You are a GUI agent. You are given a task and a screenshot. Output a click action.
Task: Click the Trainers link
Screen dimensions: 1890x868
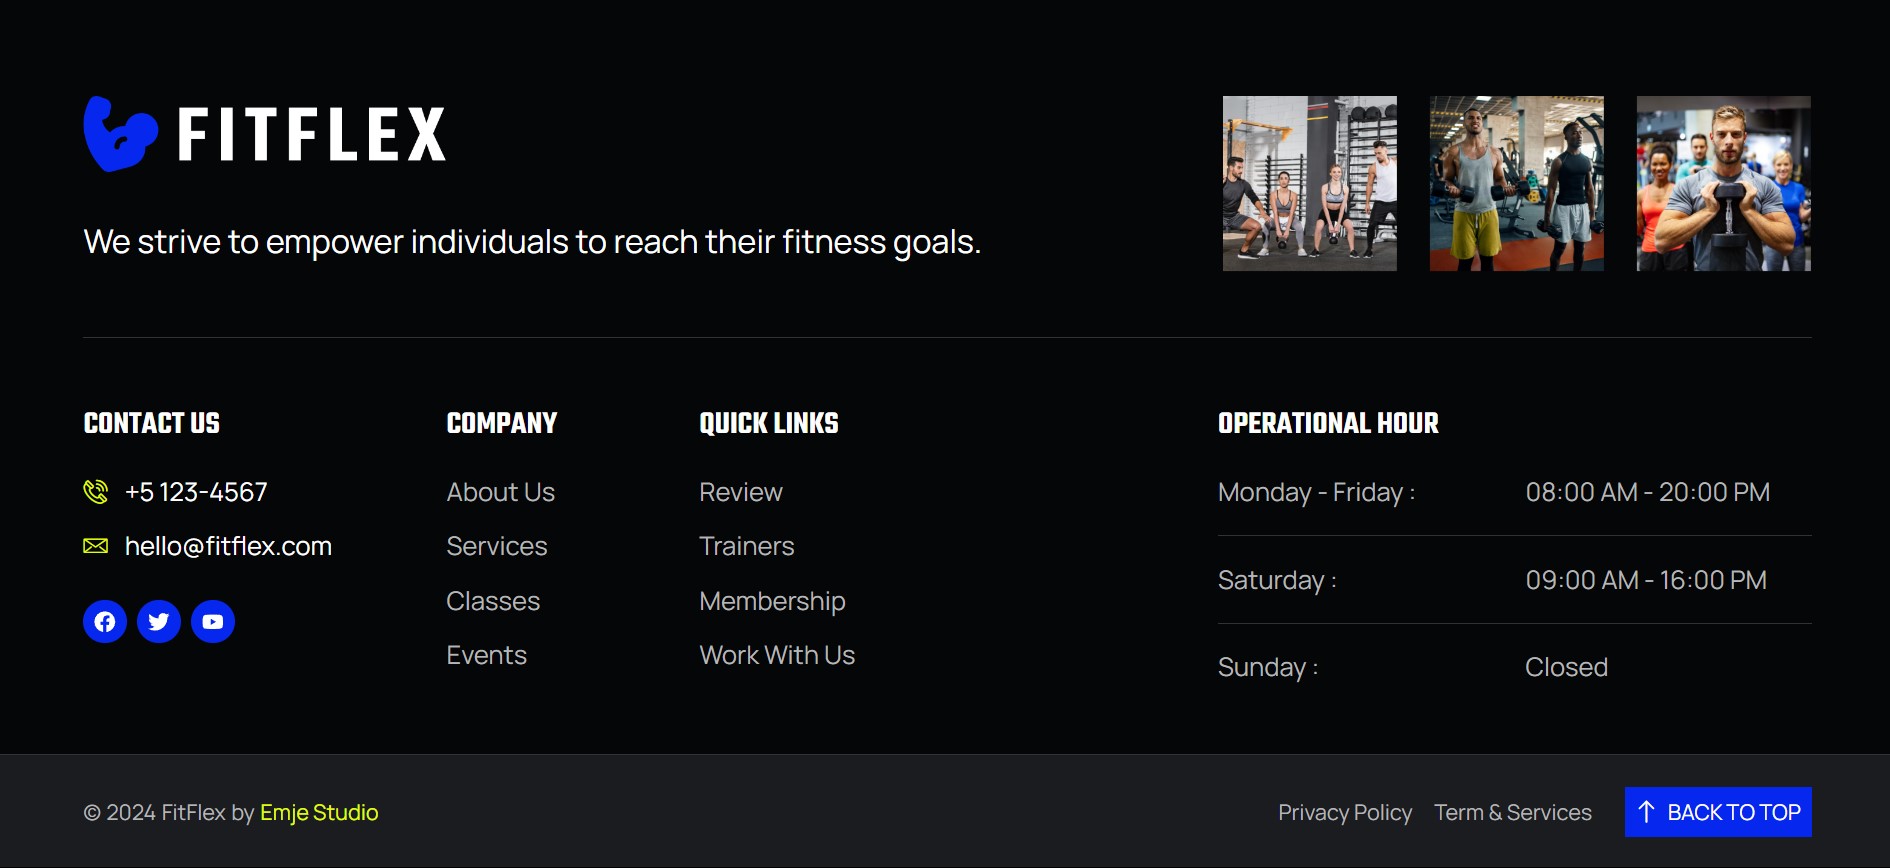click(x=746, y=545)
